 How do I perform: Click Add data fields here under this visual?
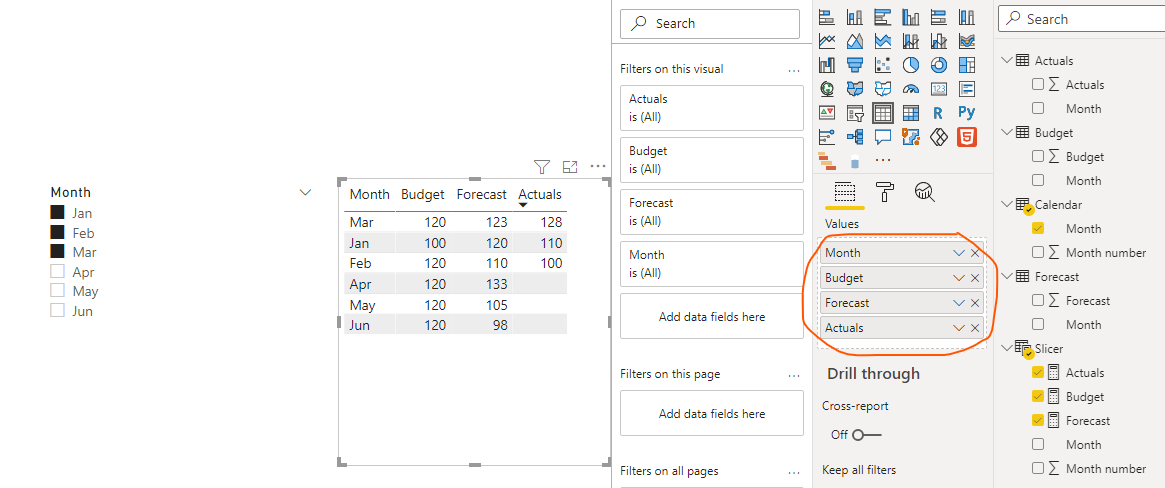(x=712, y=316)
